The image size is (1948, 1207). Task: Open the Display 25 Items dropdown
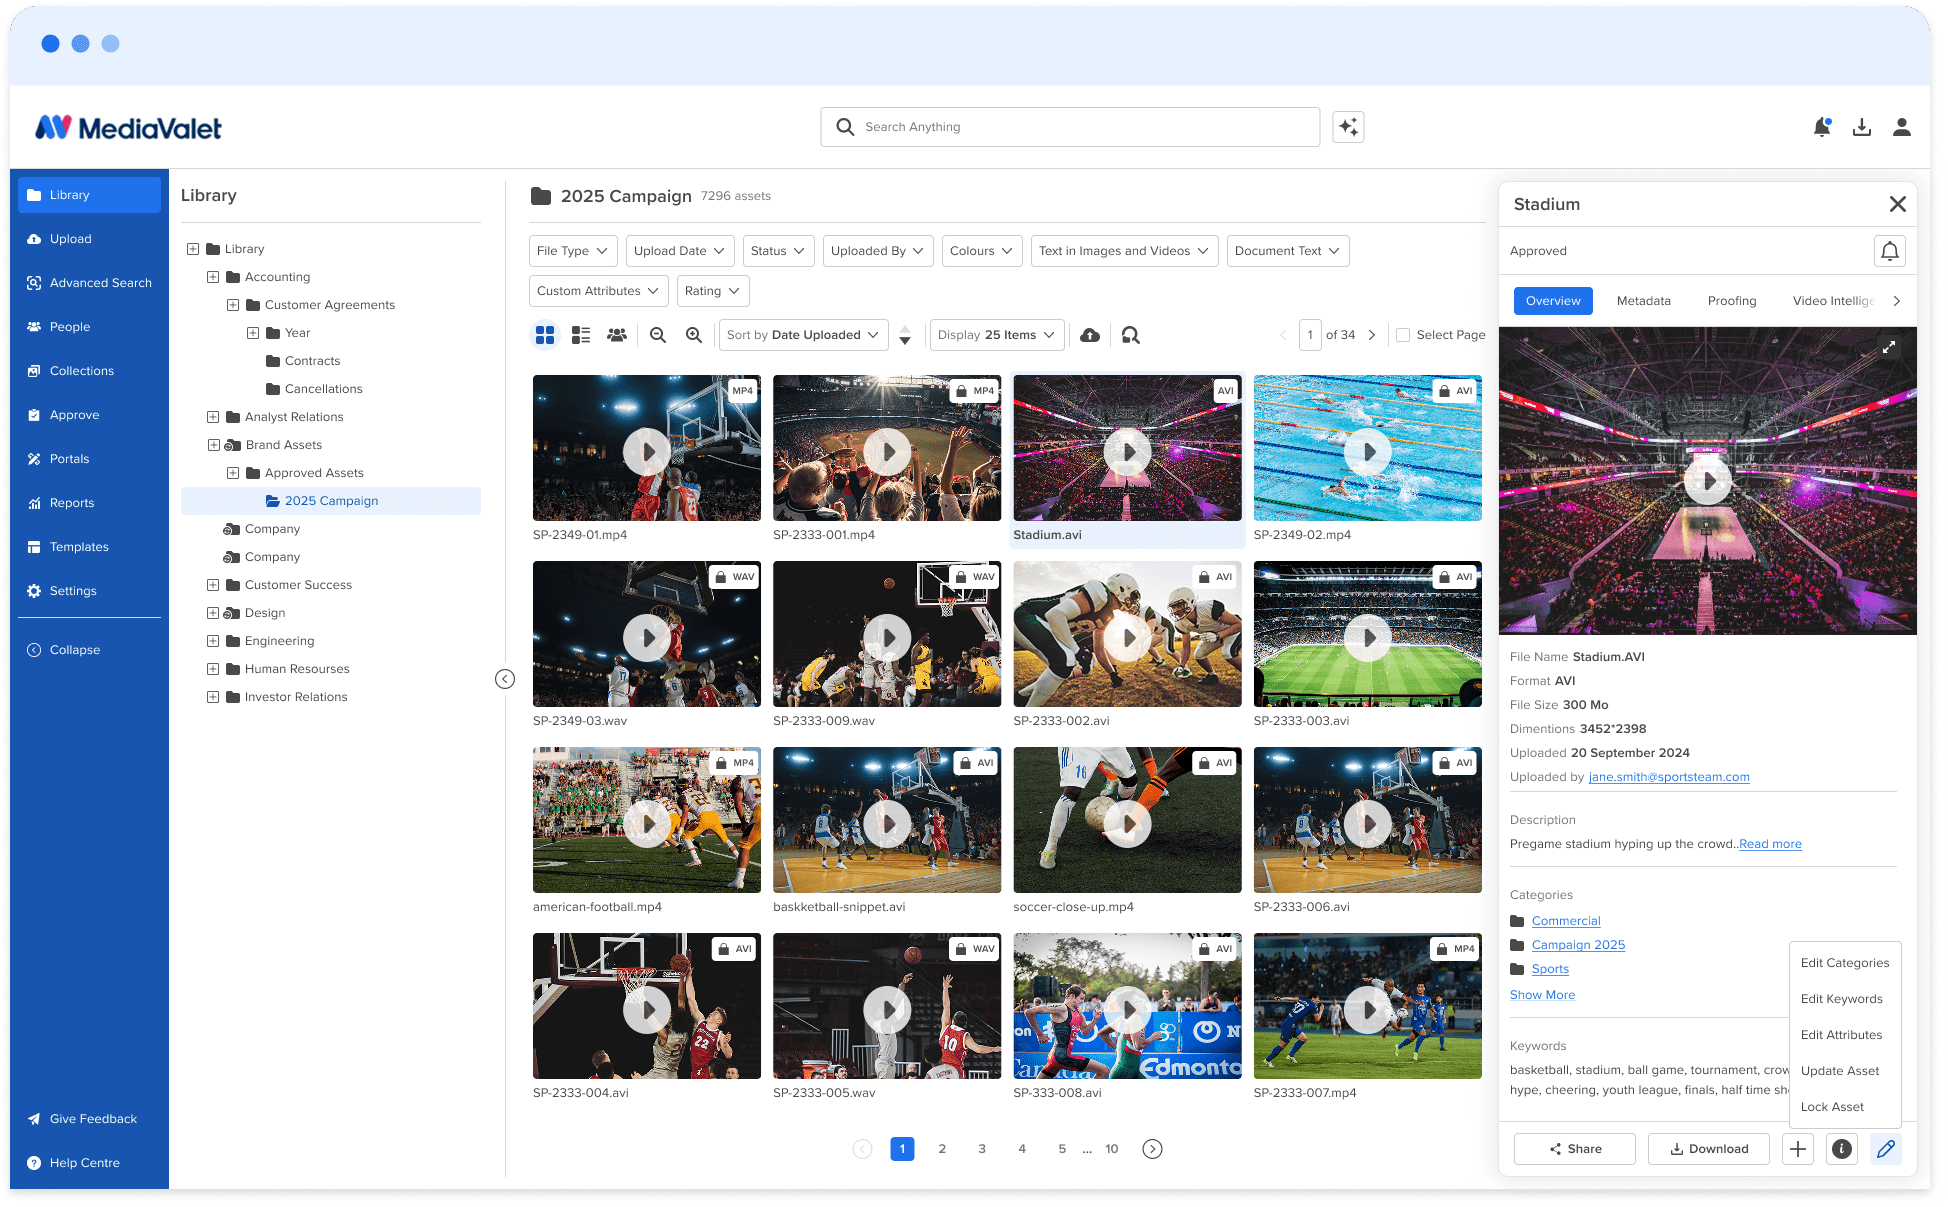pyautogui.click(x=997, y=335)
